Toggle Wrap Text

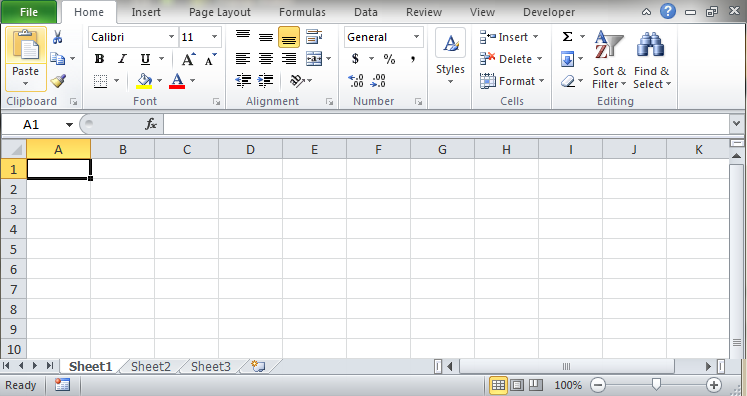[x=314, y=37]
